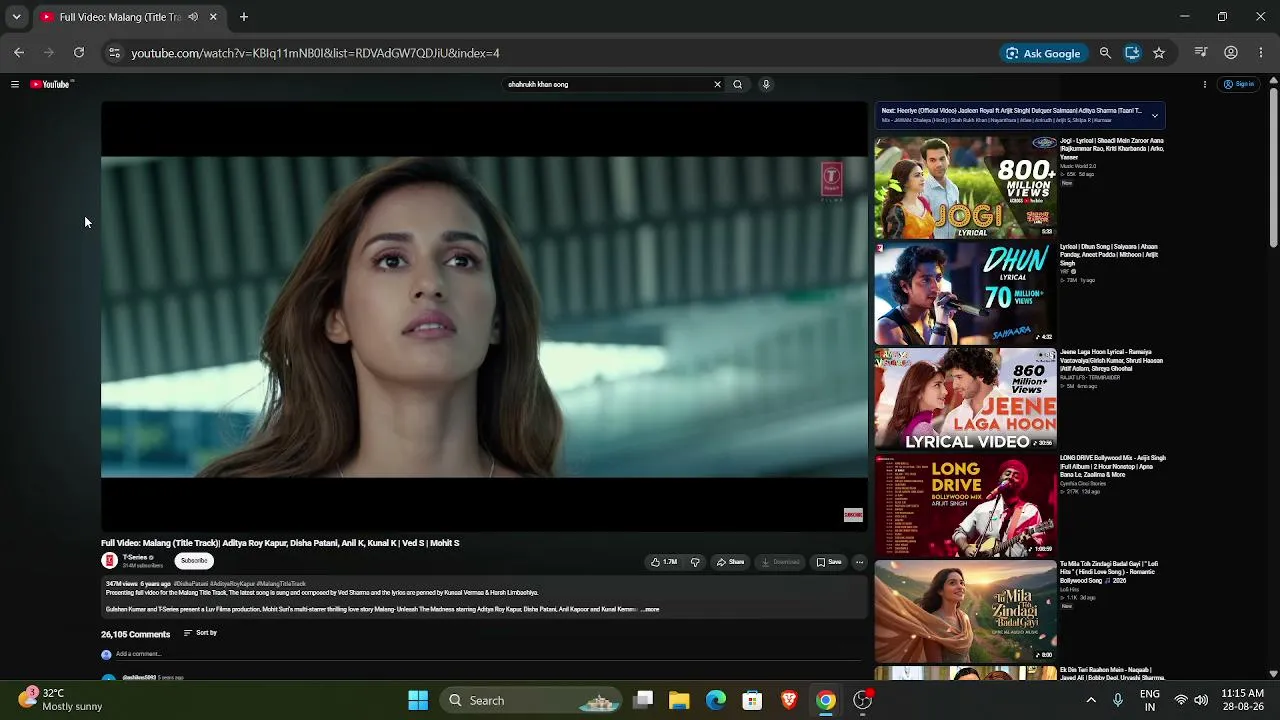Open Jeene Laga Hoon lyrical thumbnail
Image resolution: width=1280 pixels, height=720 pixels.
pyautogui.click(x=965, y=400)
